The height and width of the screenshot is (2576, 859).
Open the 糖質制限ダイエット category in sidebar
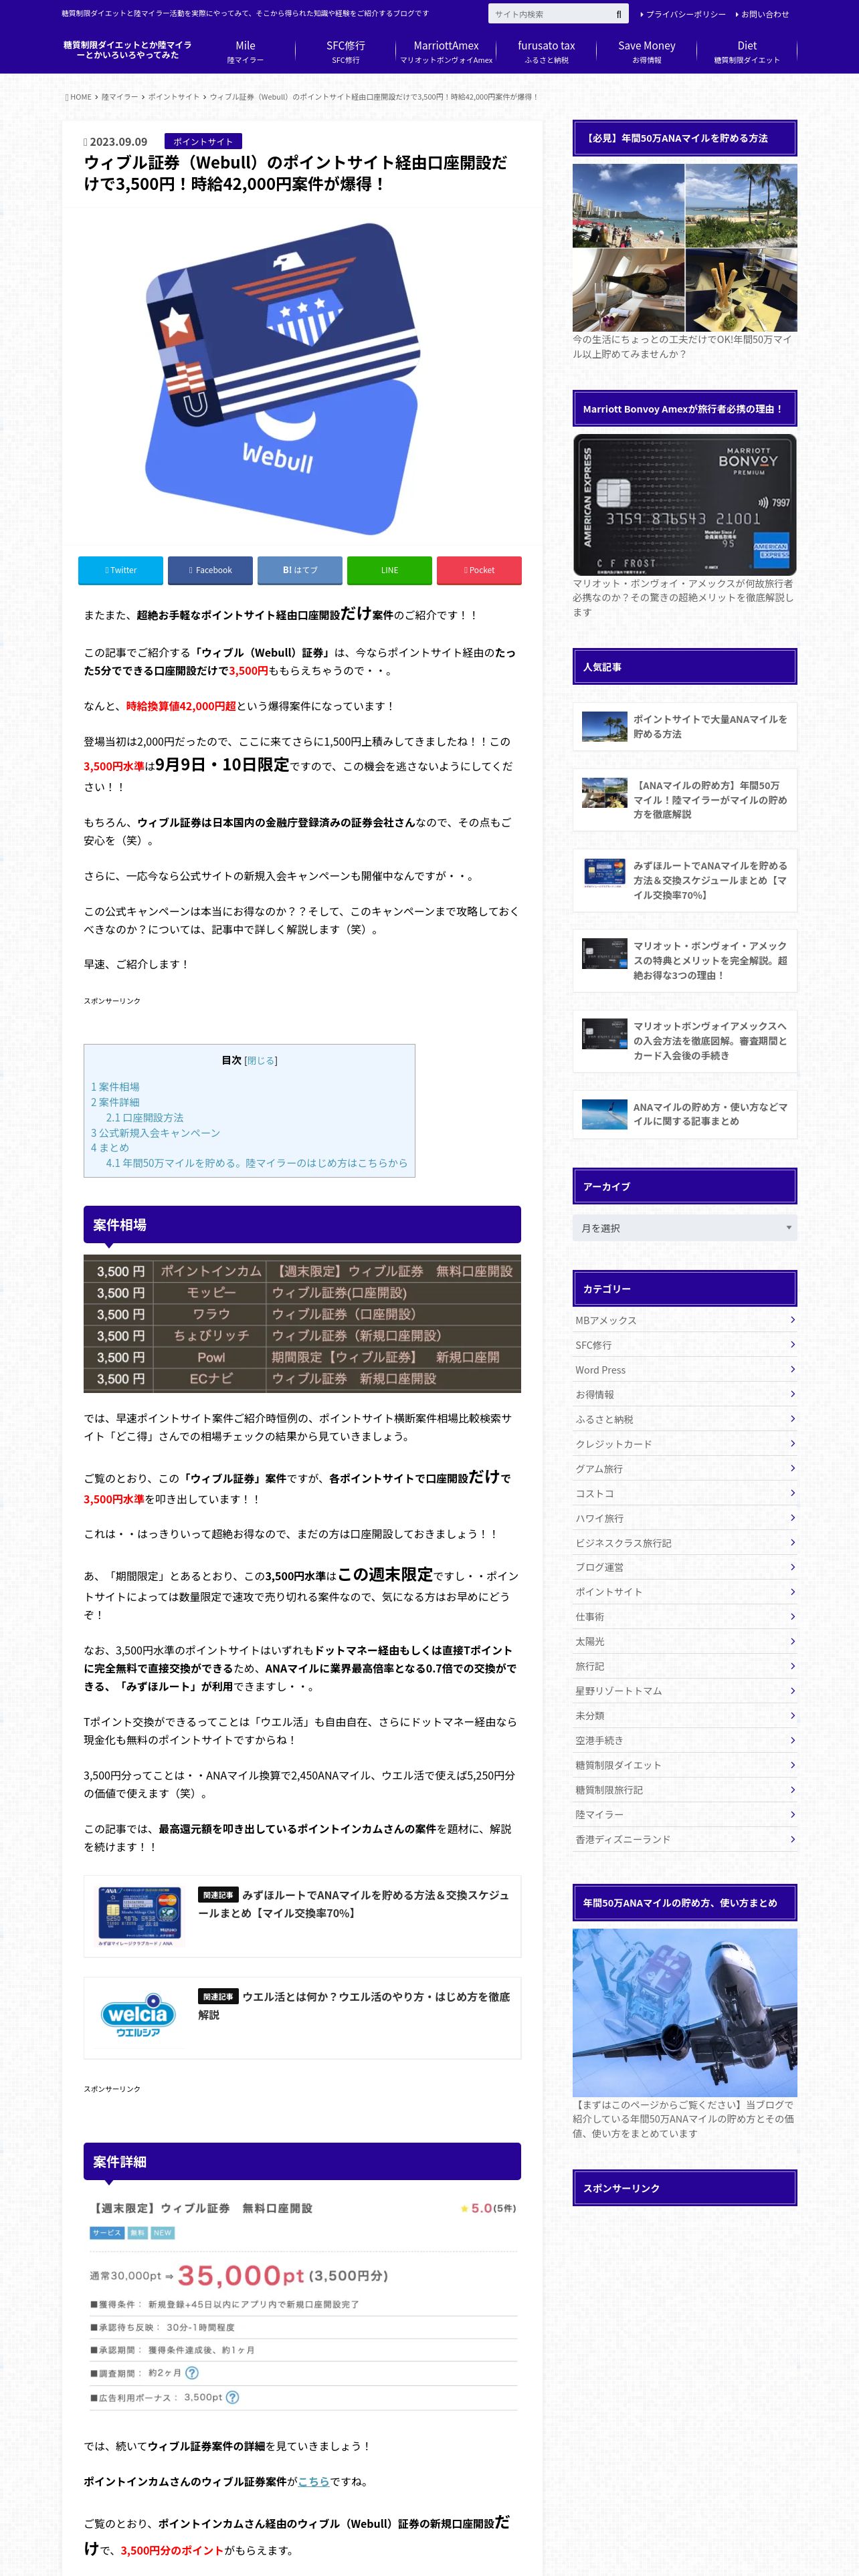684,1765
